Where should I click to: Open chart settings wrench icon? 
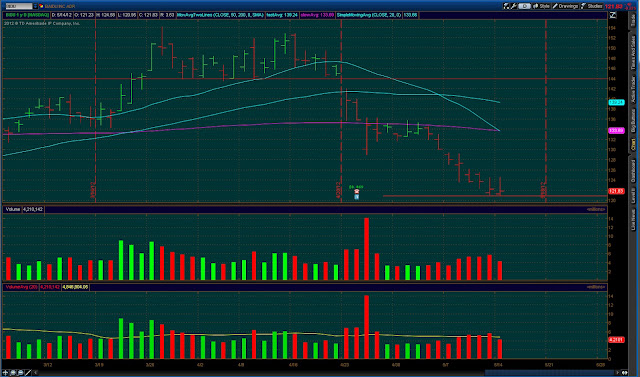click(x=514, y=6)
